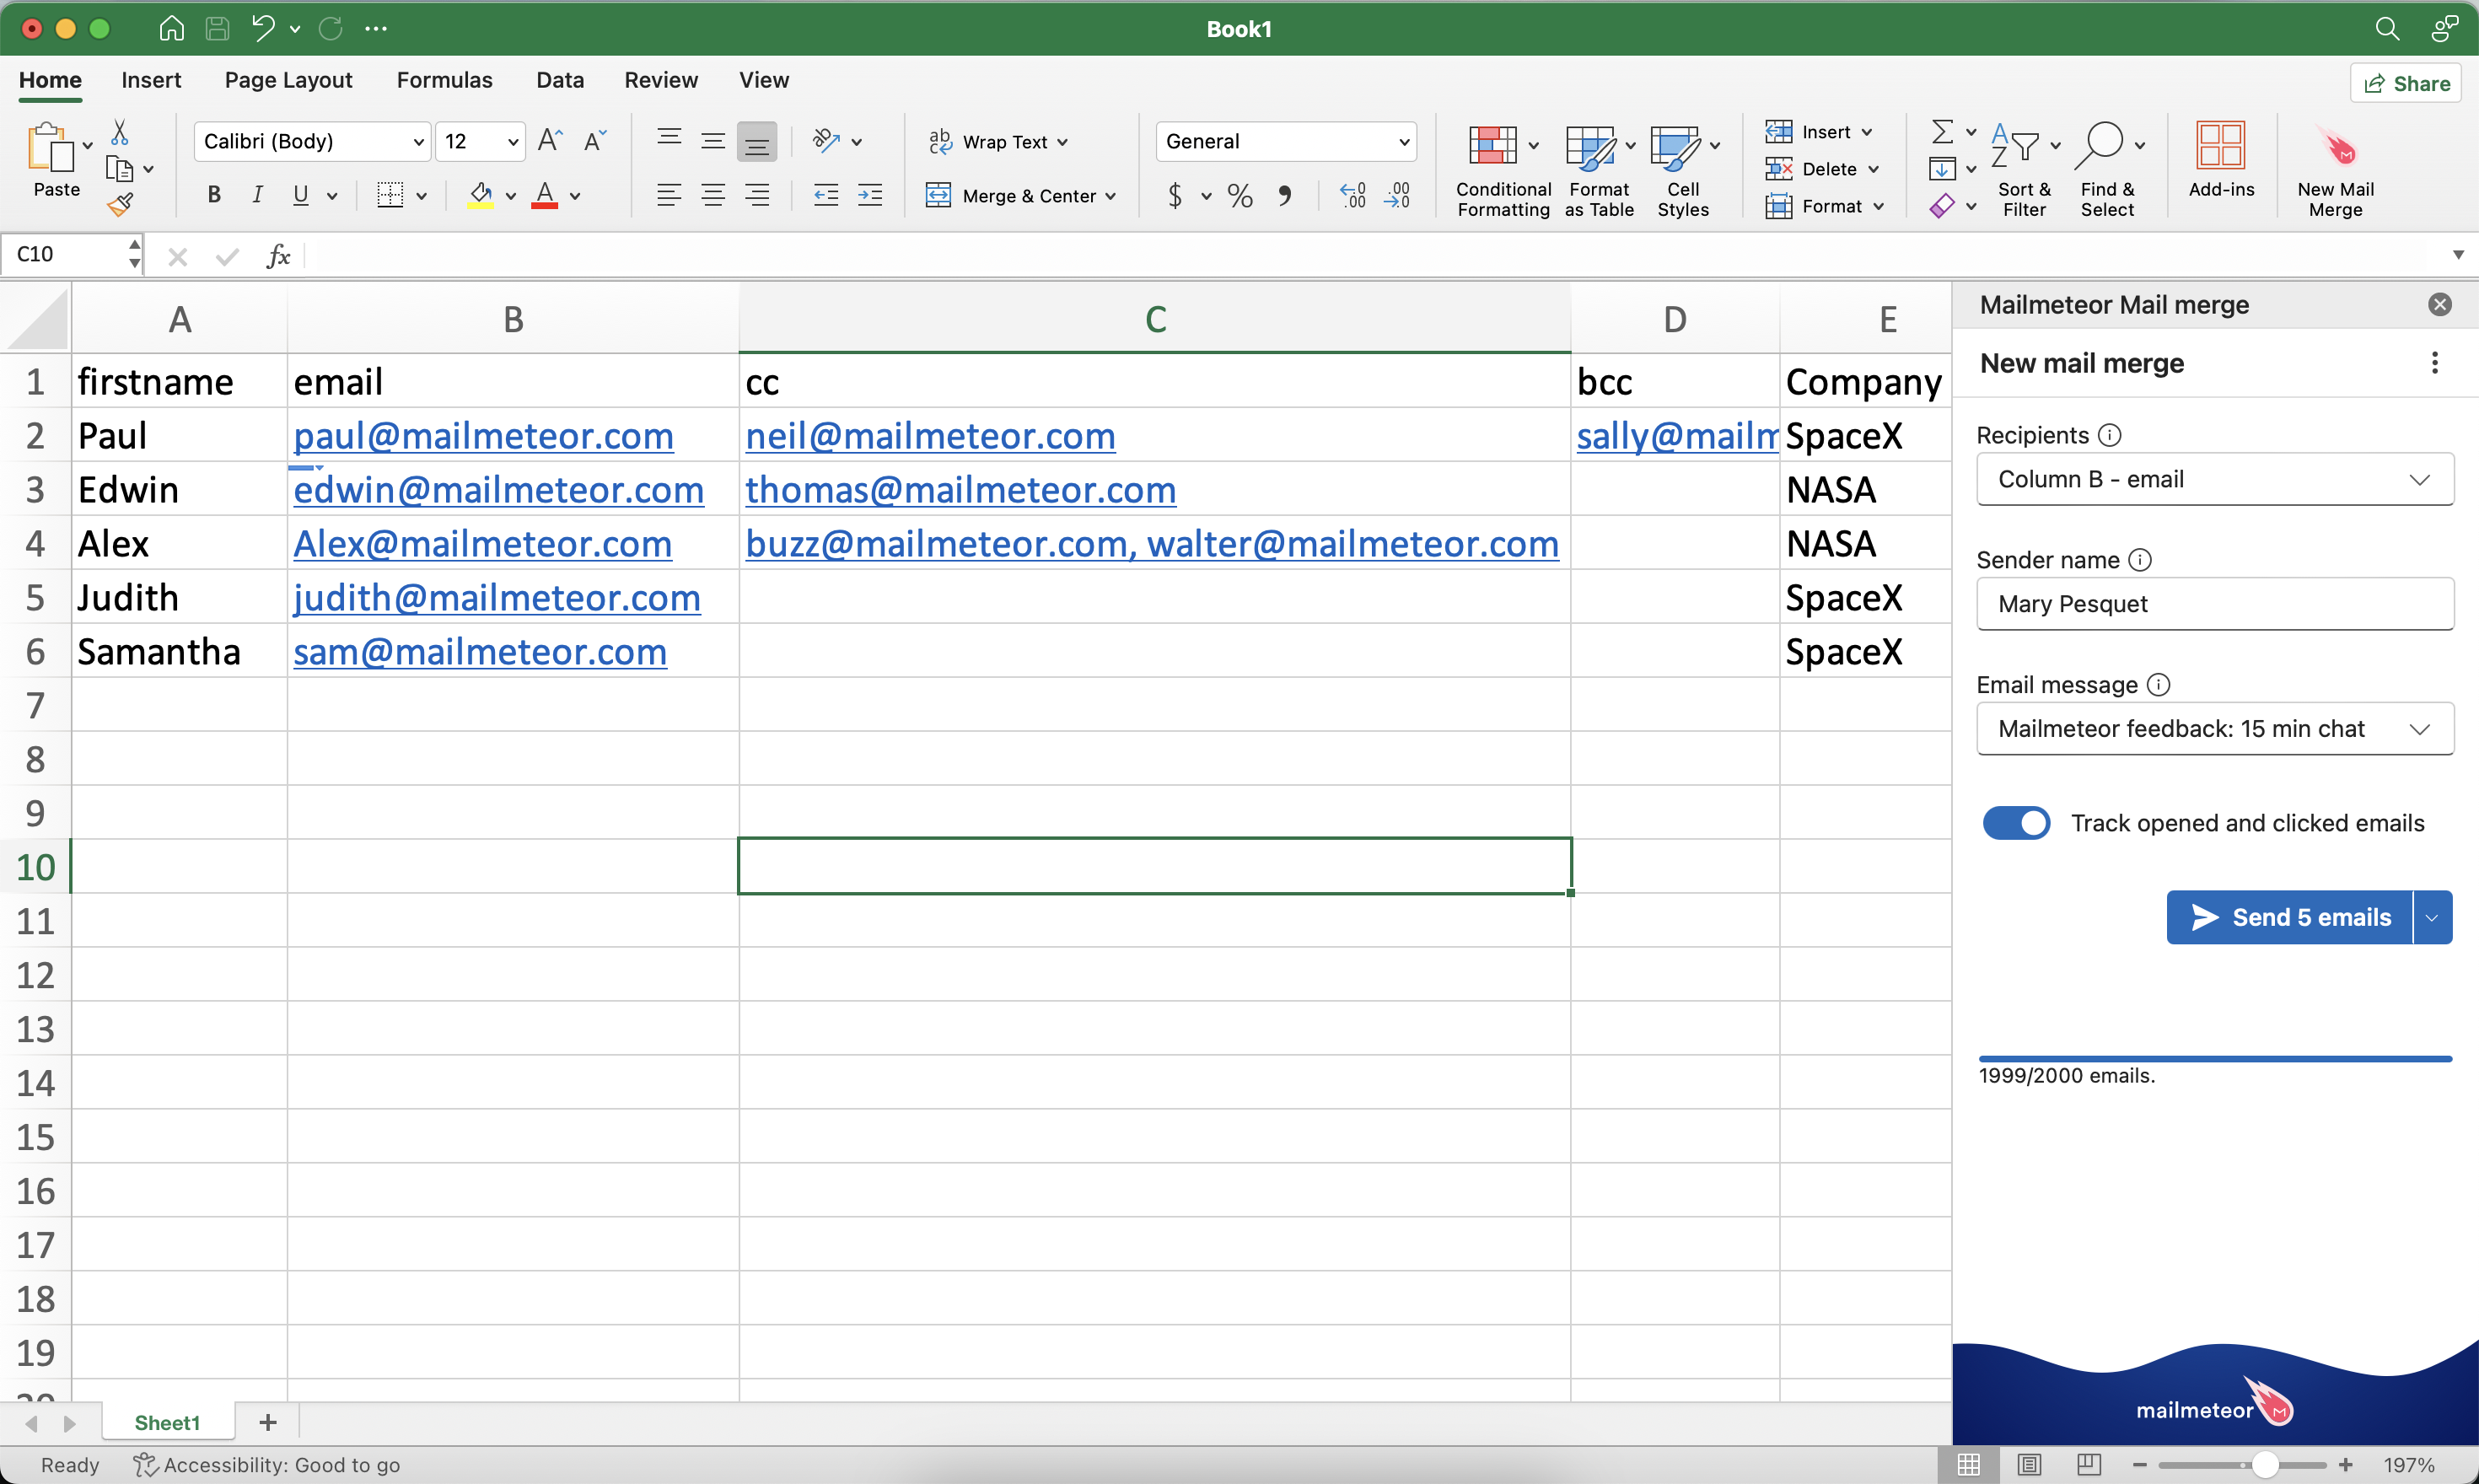Open the Insert ribbon tab
Image resolution: width=2479 pixels, height=1484 pixels.
[x=151, y=80]
